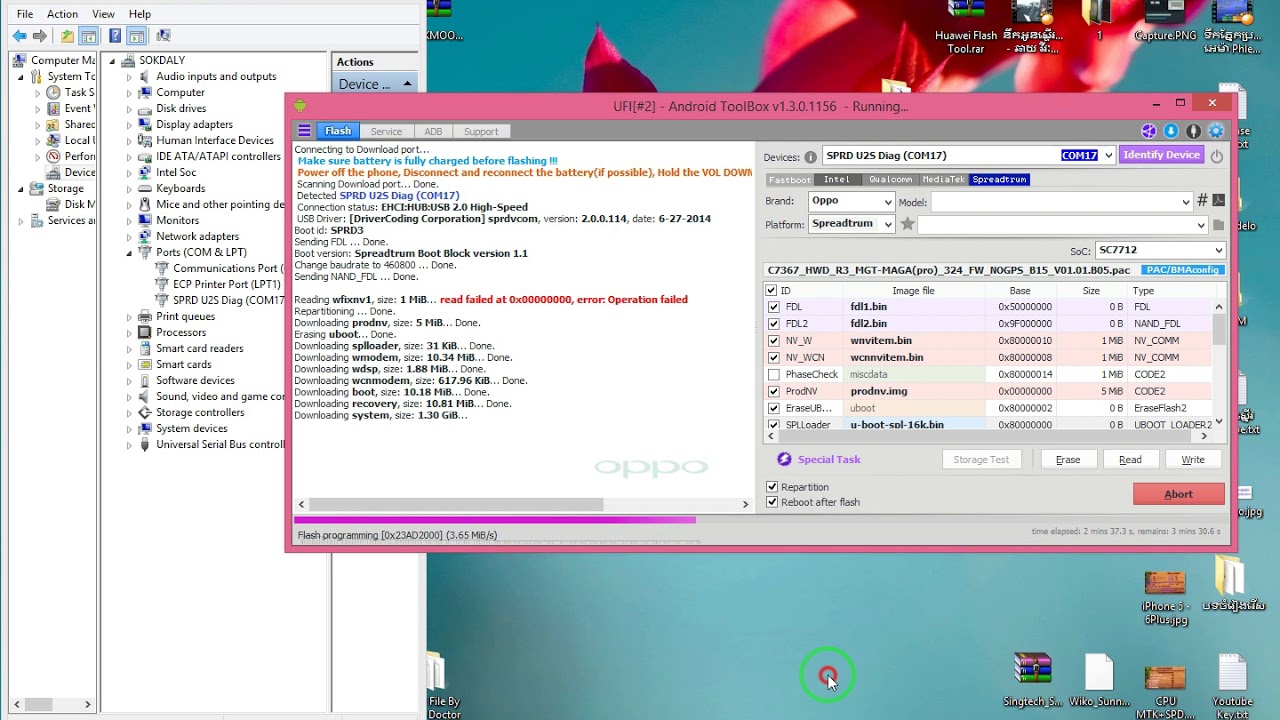Open iPhone 5 - 6Plus.jpg desktop icon
1280x720 pixels.
tap(1165, 597)
